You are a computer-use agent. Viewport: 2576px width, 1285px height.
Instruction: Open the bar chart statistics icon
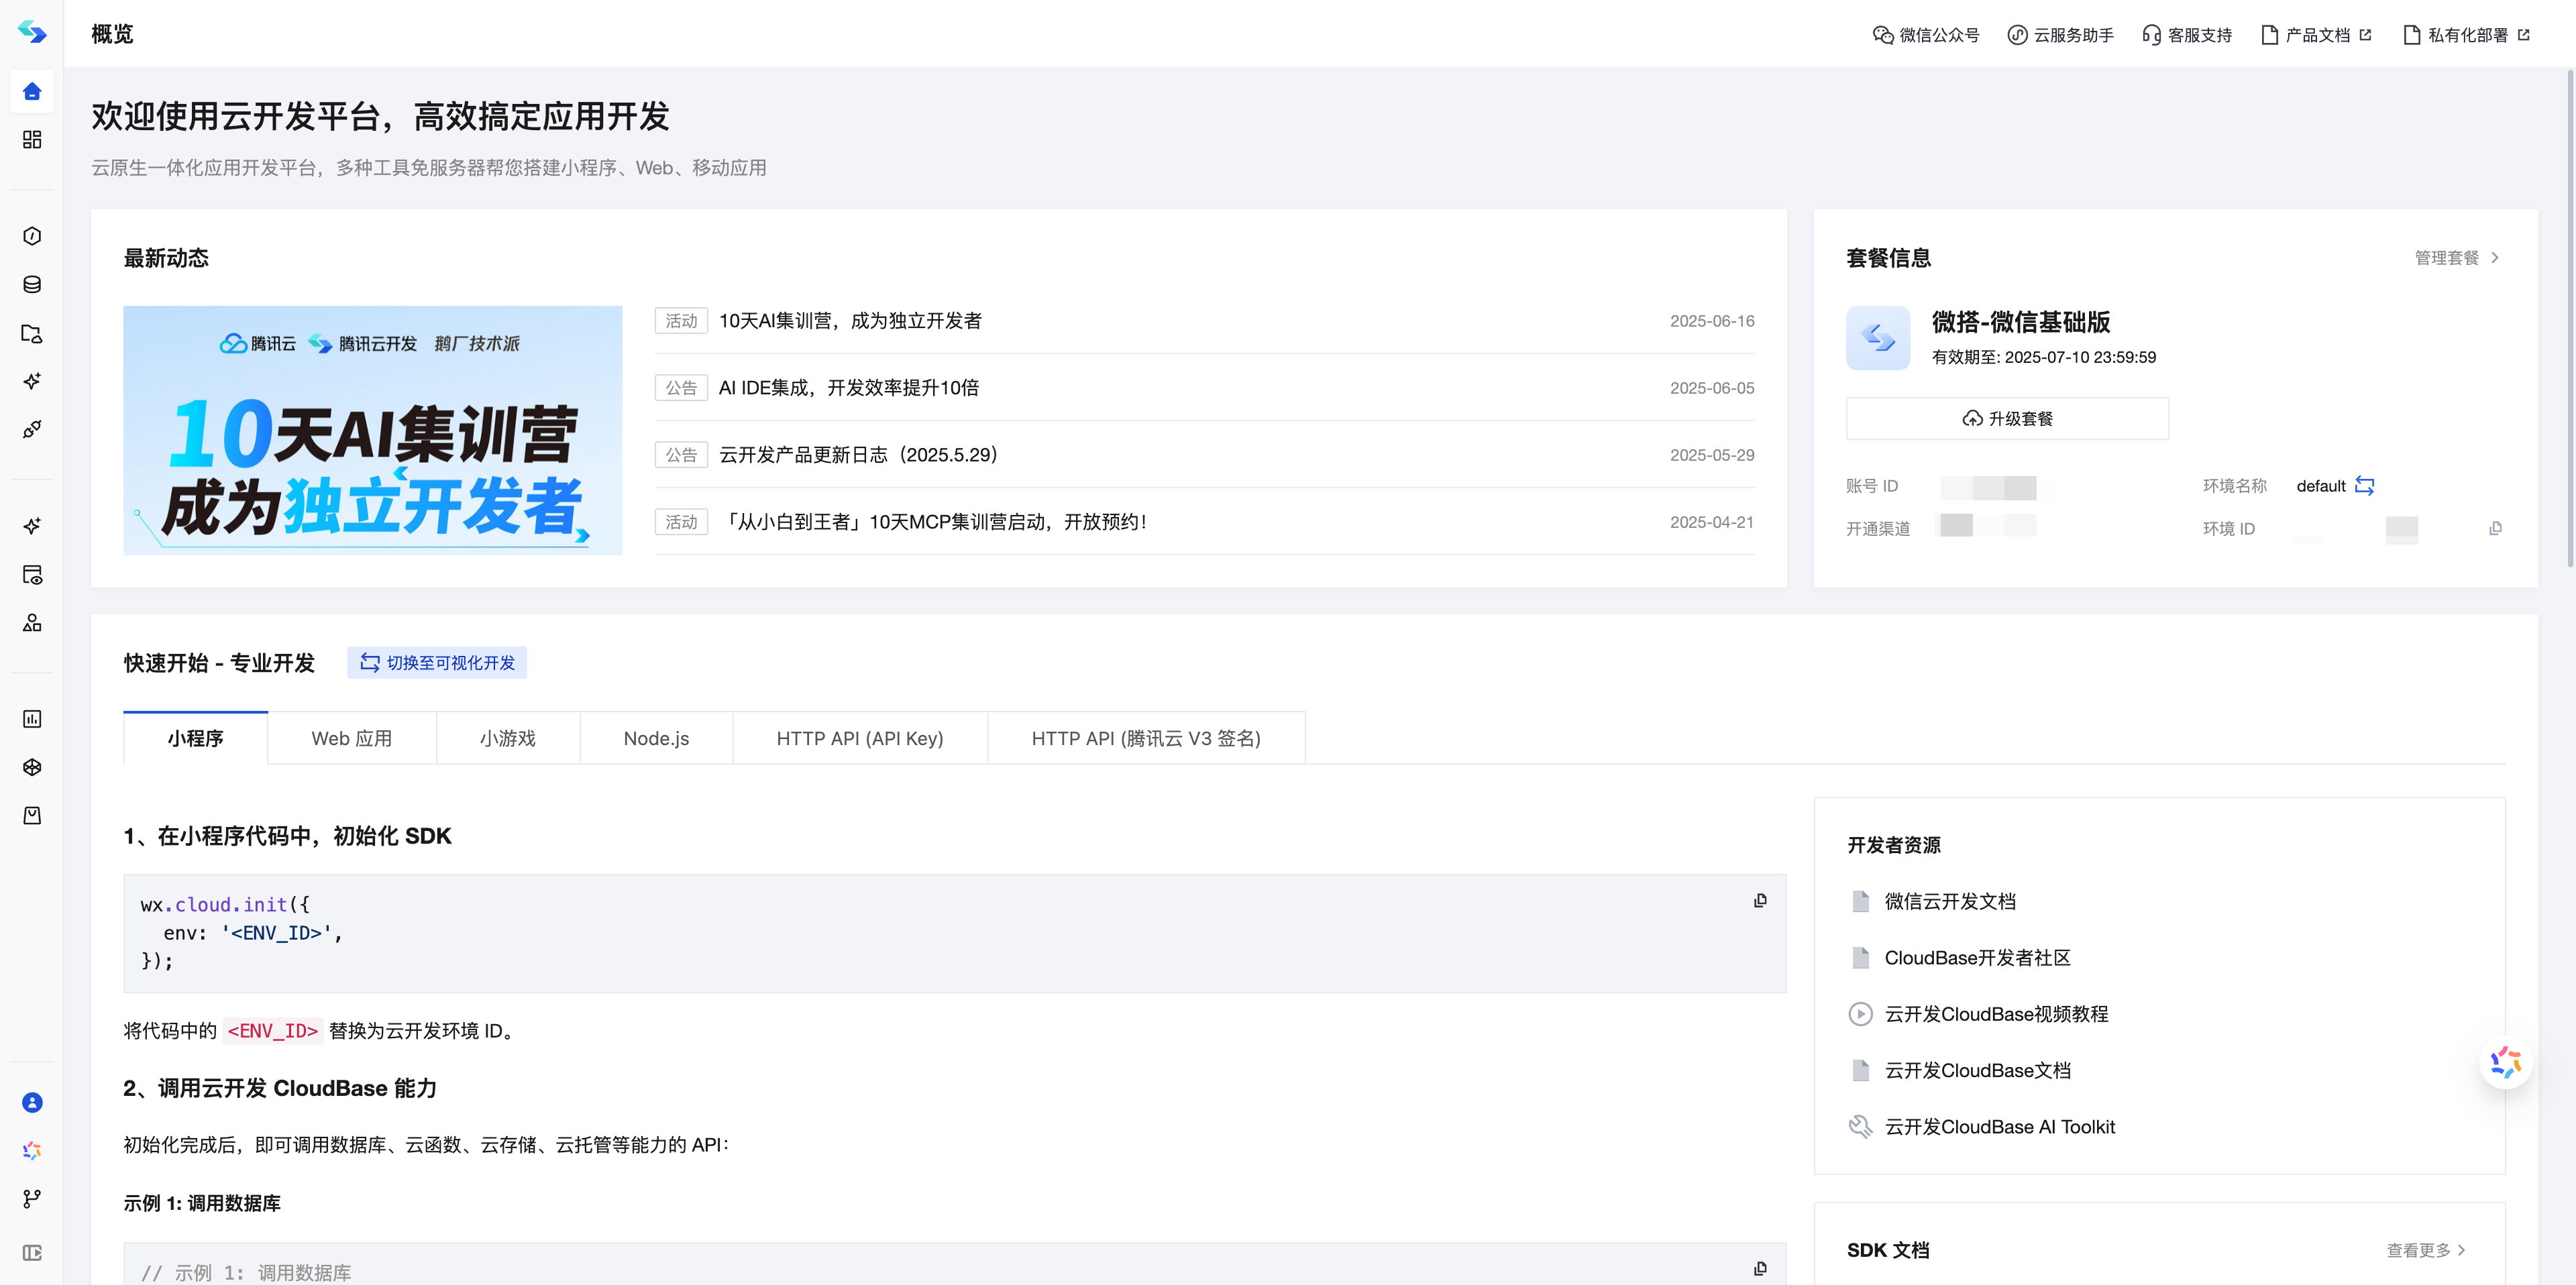coord(32,719)
